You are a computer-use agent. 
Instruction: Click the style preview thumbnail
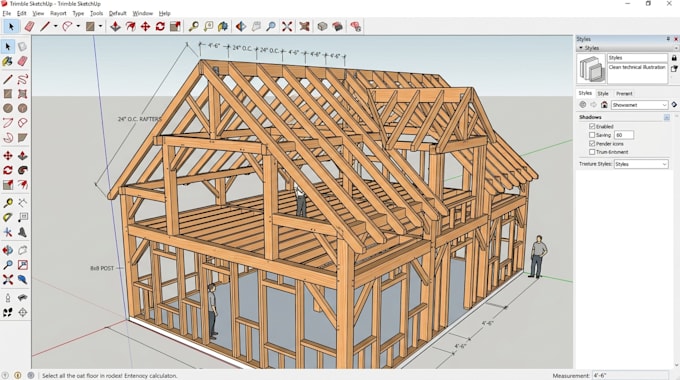pyautogui.click(x=591, y=69)
